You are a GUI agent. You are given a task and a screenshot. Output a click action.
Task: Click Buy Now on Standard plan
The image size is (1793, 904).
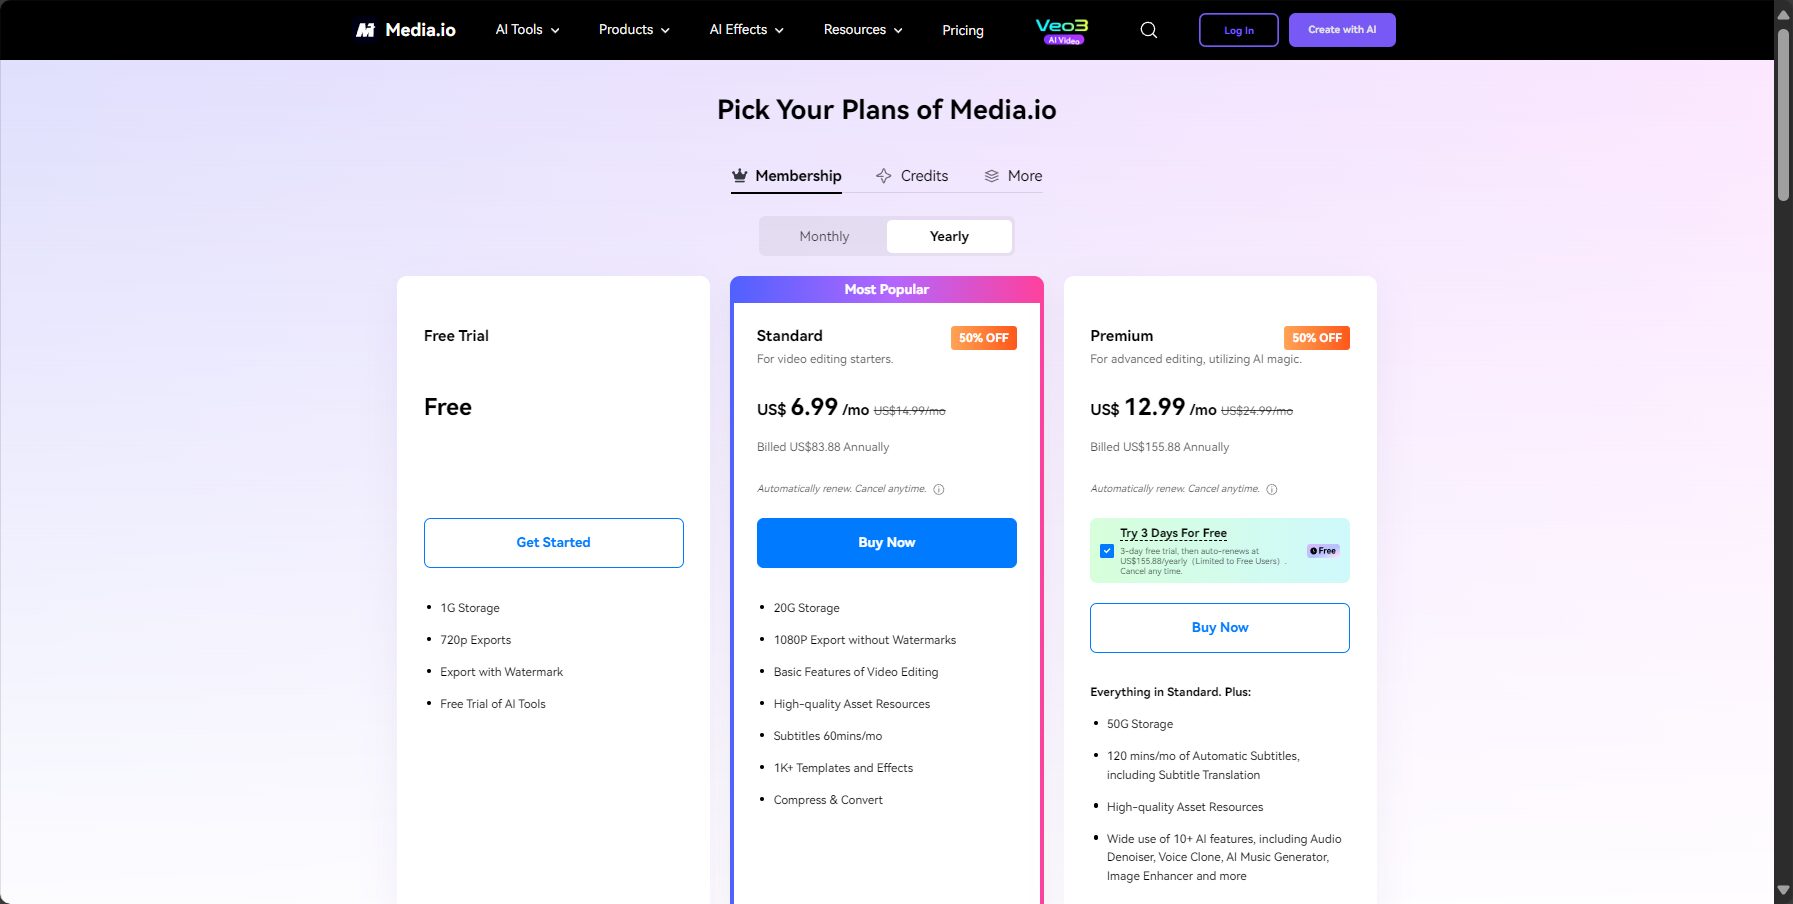click(x=887, y=543)
